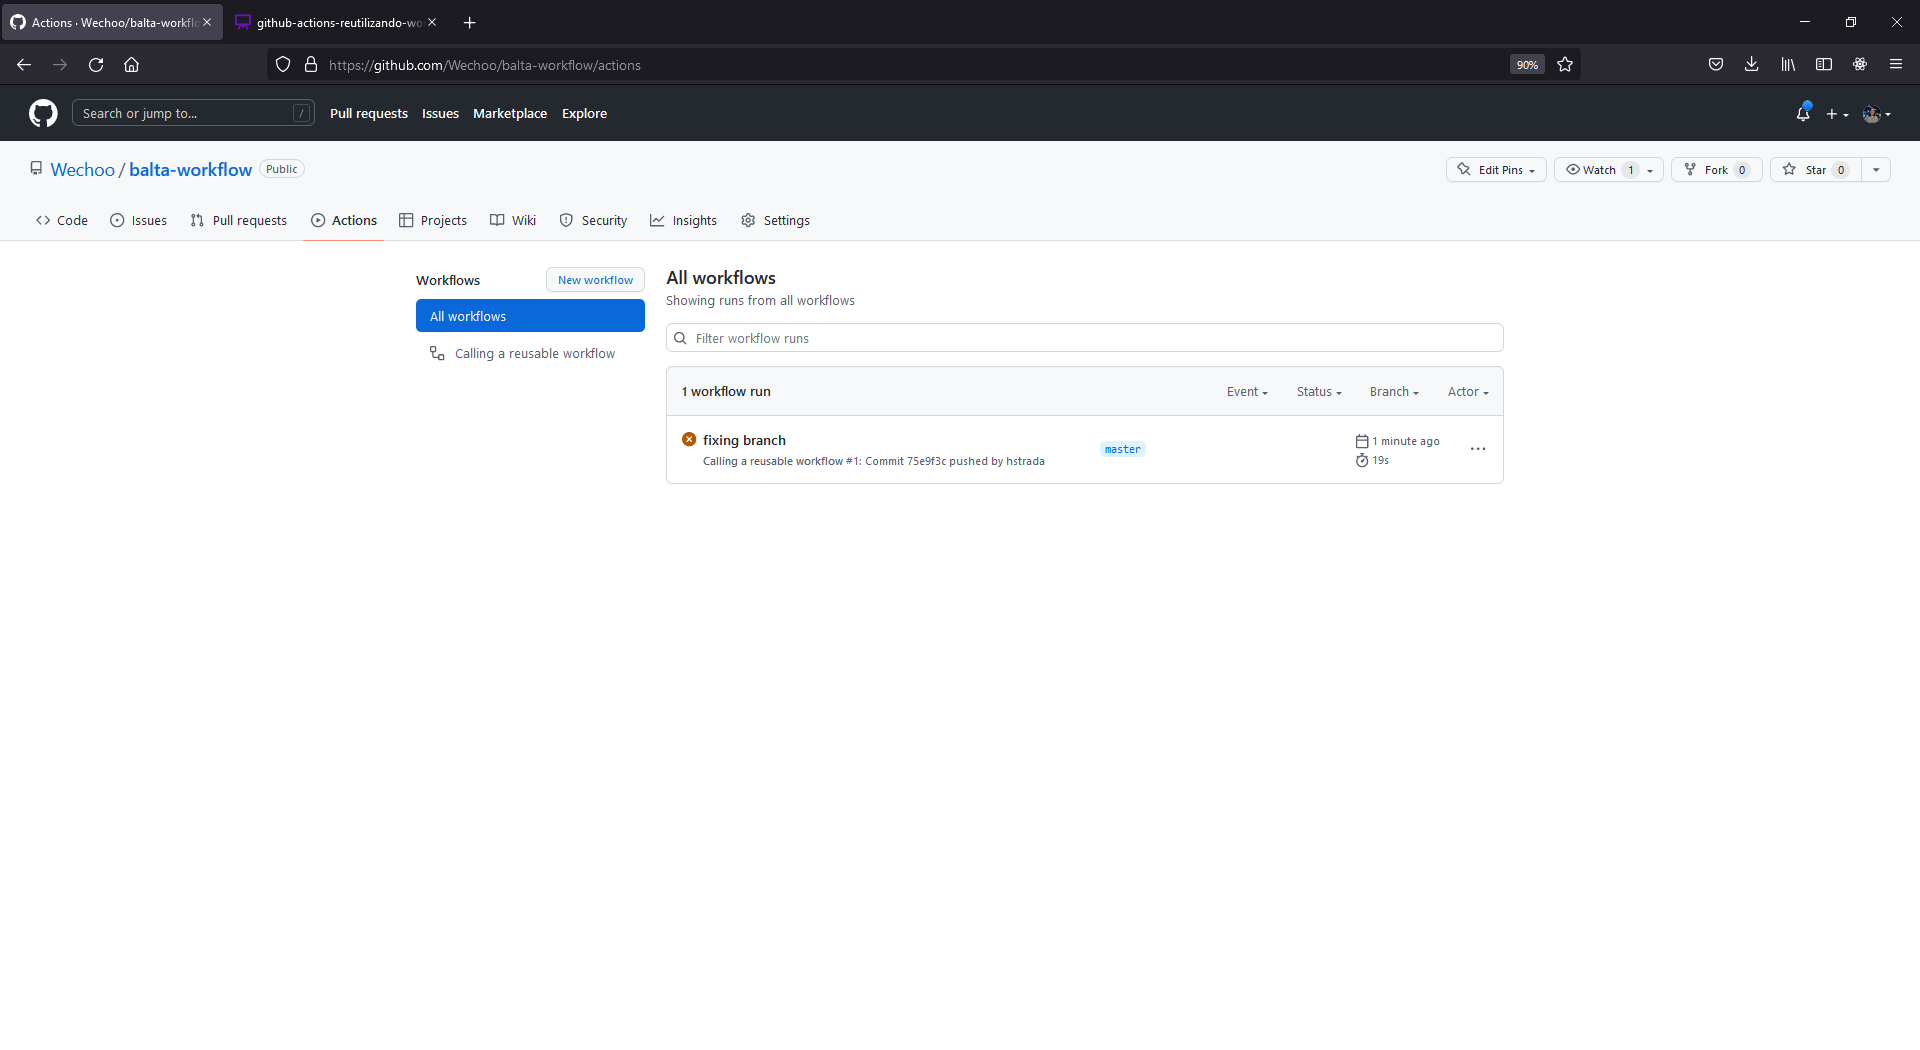Viewport: 1920px width, 1050px height.
Task: Click the tracking protection shield icon
Action: tap(283, 65)
